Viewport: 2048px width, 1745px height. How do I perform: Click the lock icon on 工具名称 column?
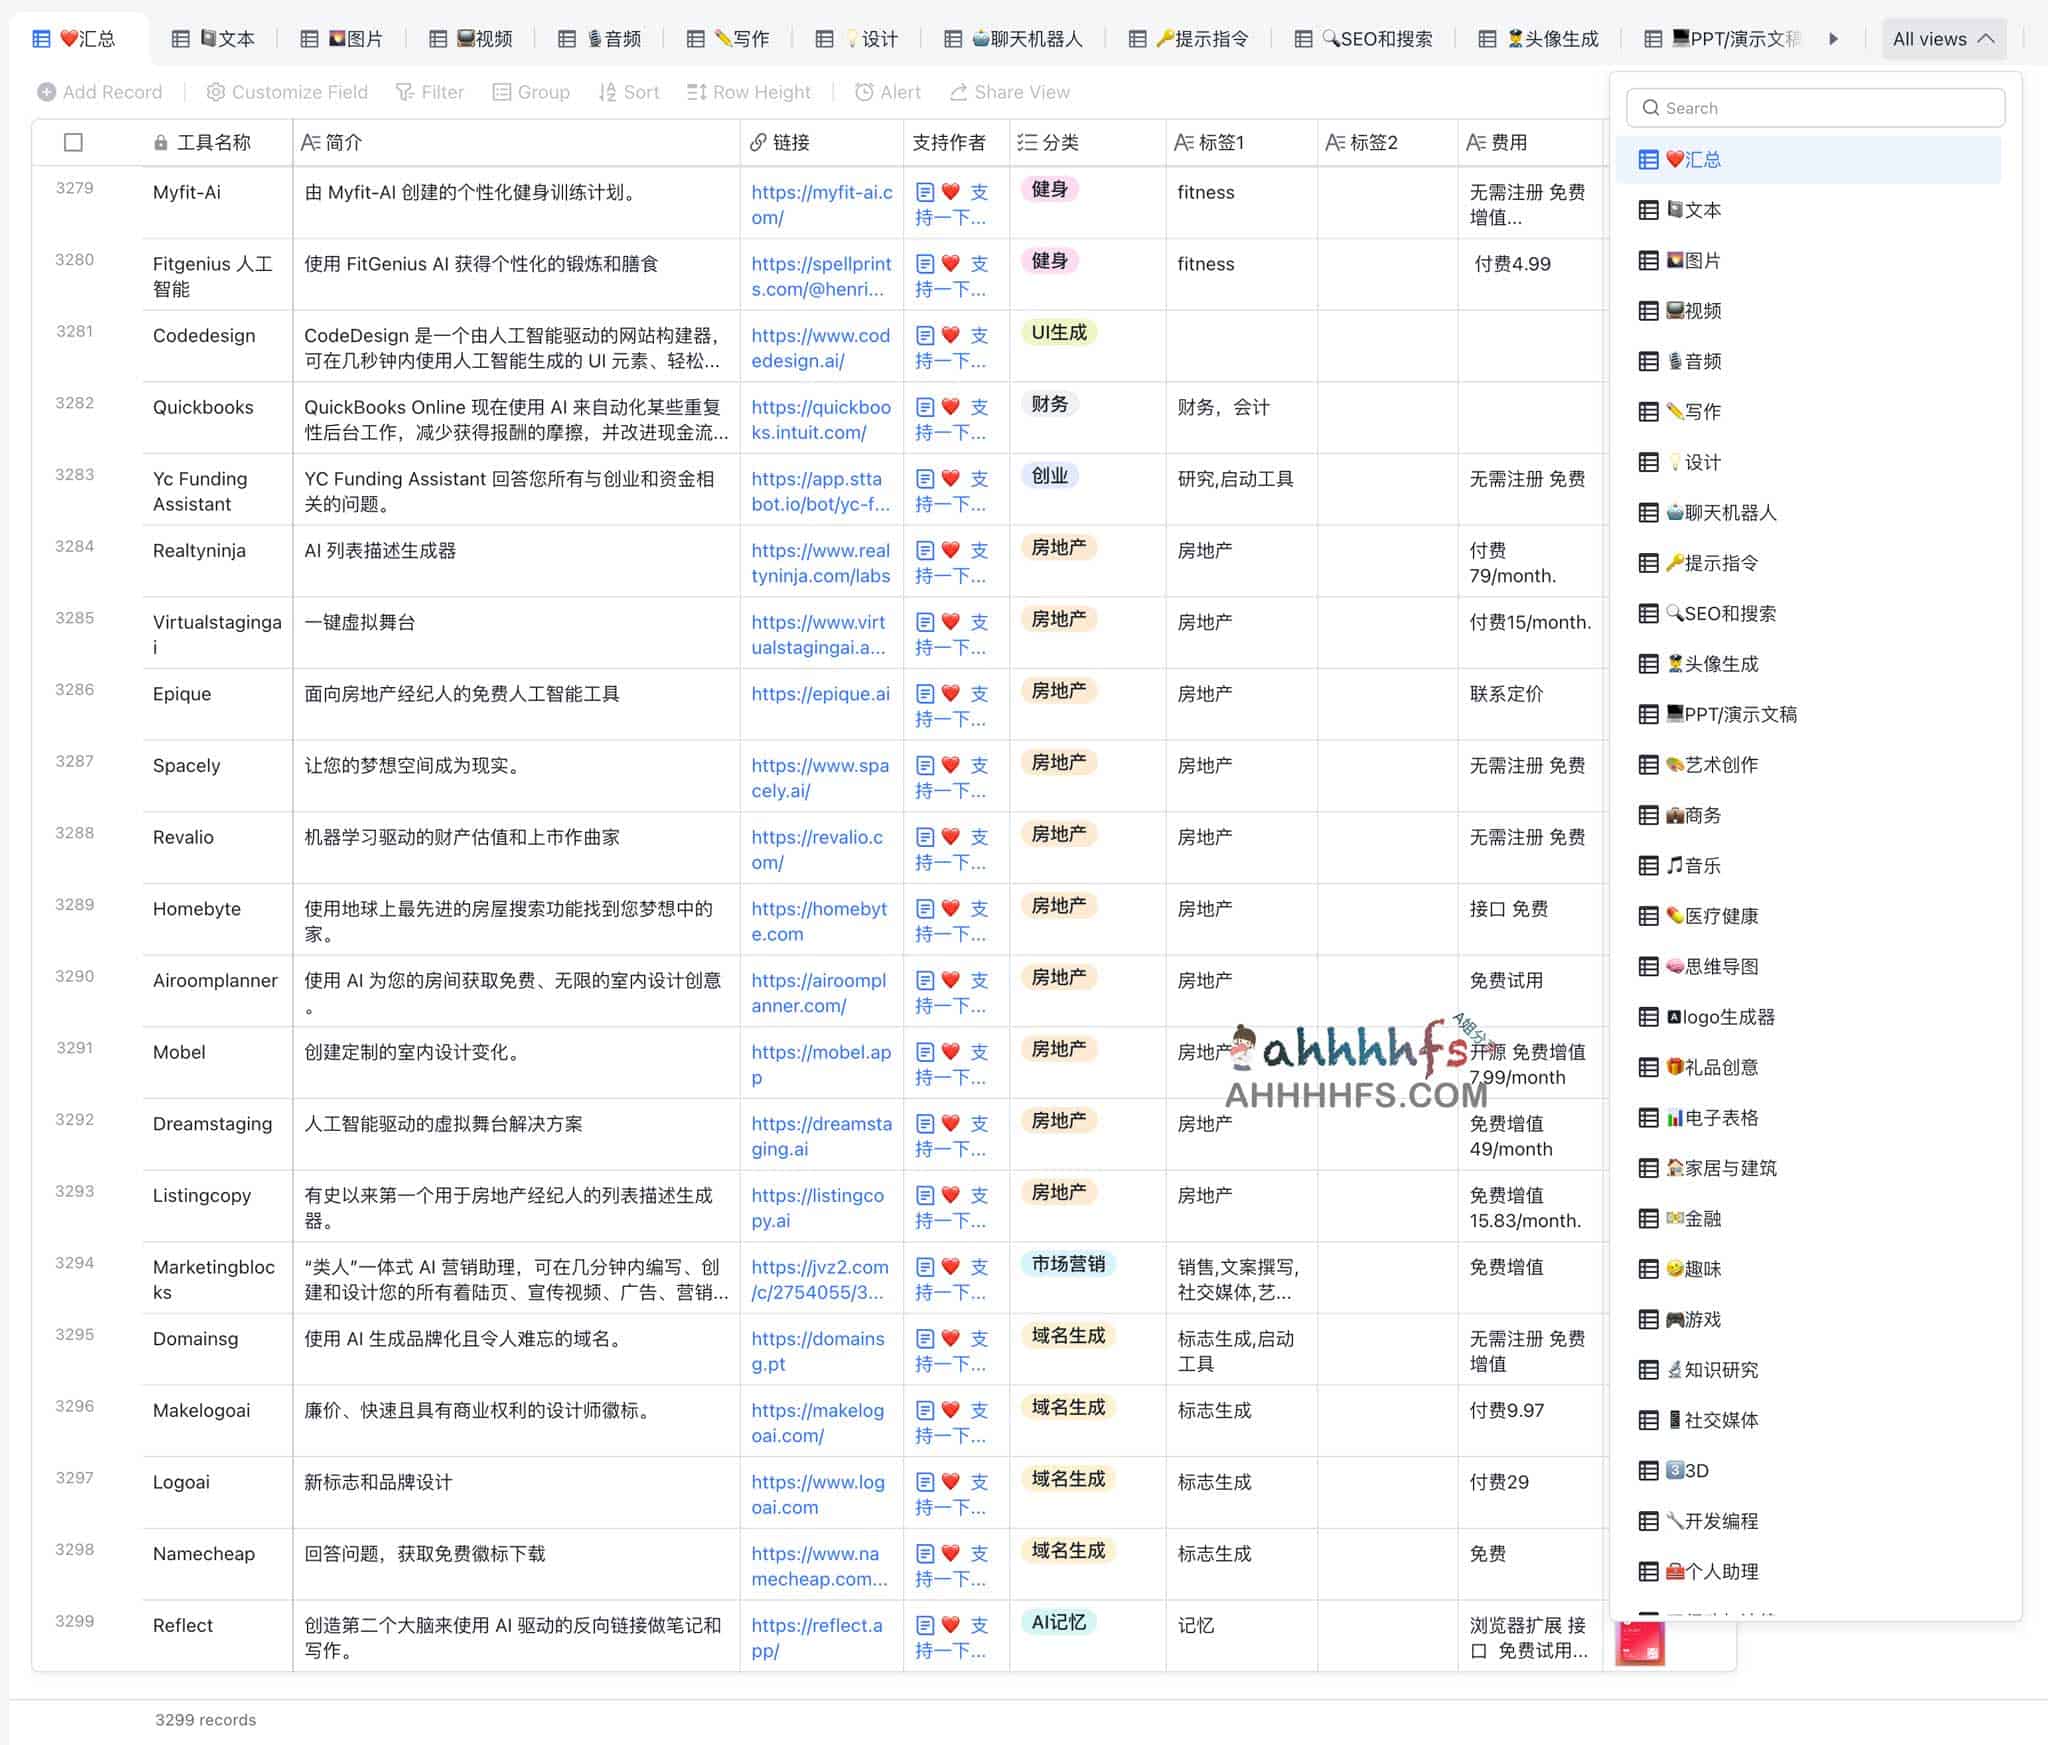point(161,143)
